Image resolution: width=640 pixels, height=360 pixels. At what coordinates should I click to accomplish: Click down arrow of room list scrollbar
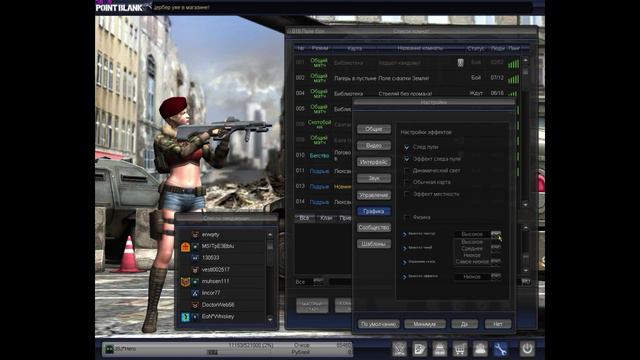click(x=525, y=204)
